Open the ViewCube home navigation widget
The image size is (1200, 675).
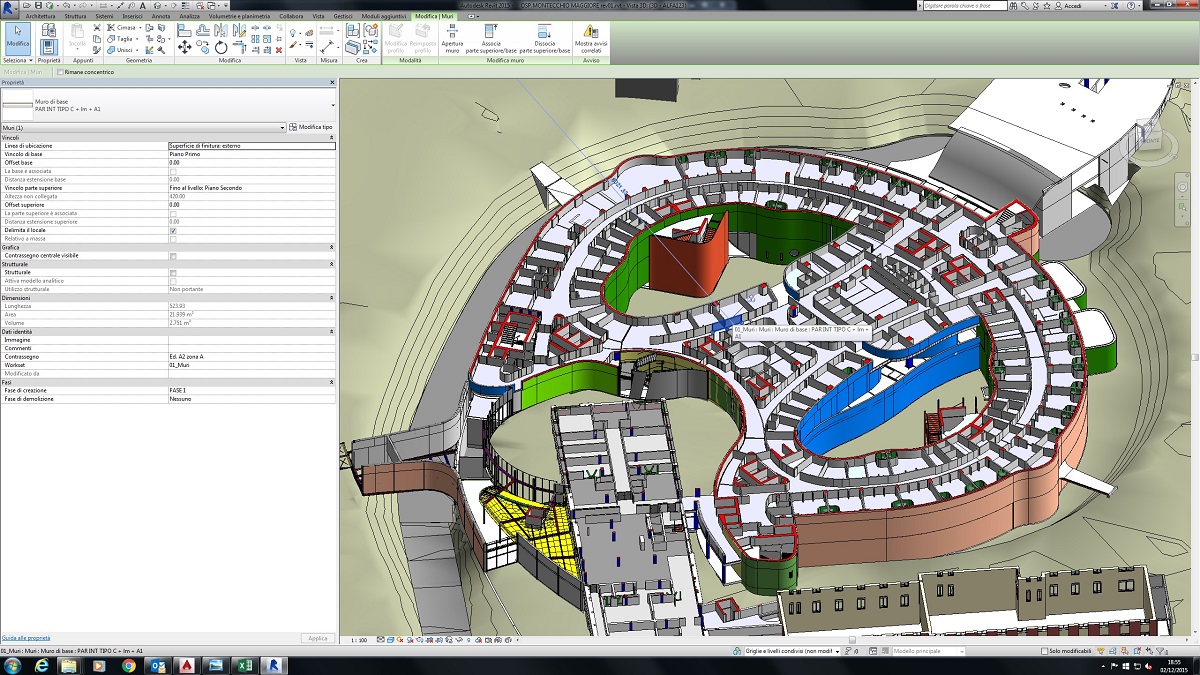click(1150, 141)
